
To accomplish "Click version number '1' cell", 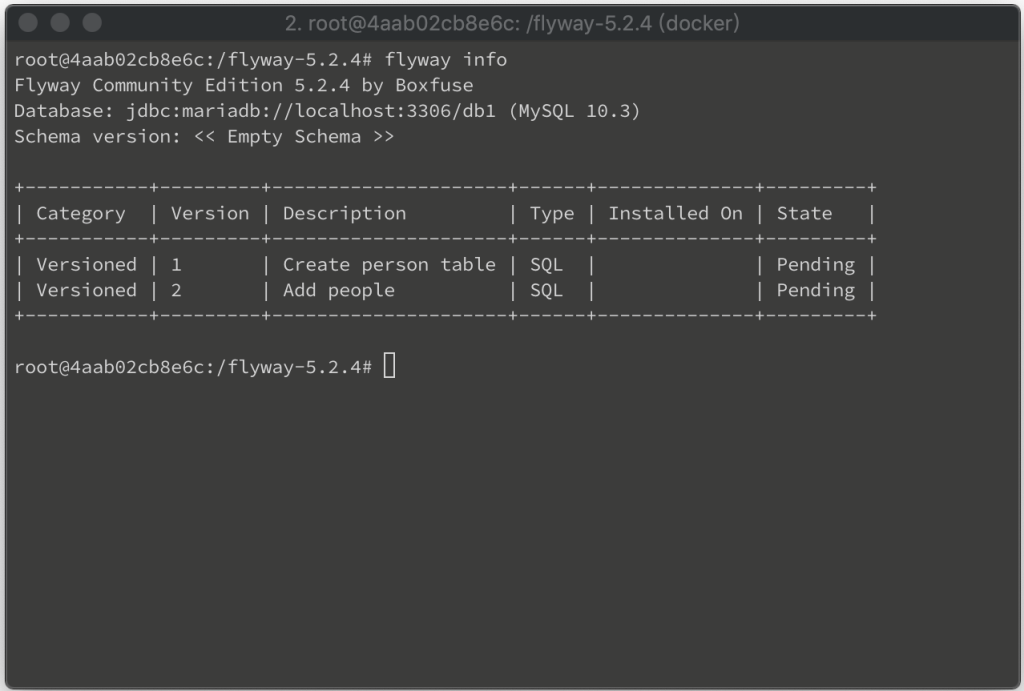I will point(176,265).
